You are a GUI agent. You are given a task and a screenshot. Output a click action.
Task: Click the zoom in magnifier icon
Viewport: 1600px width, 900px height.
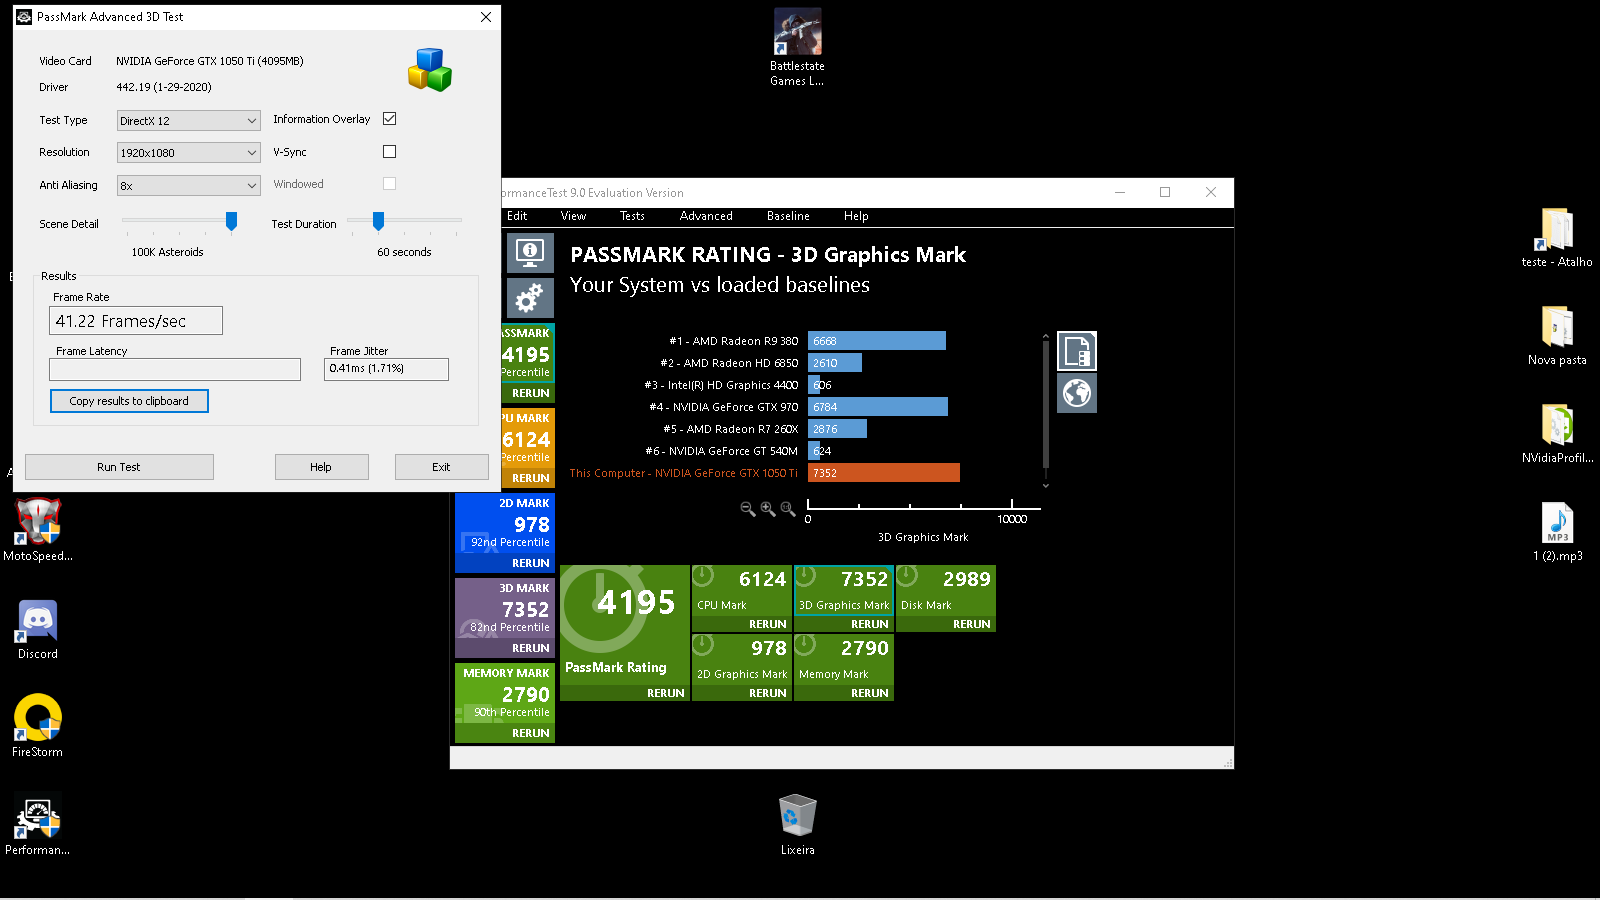(767, 509)
